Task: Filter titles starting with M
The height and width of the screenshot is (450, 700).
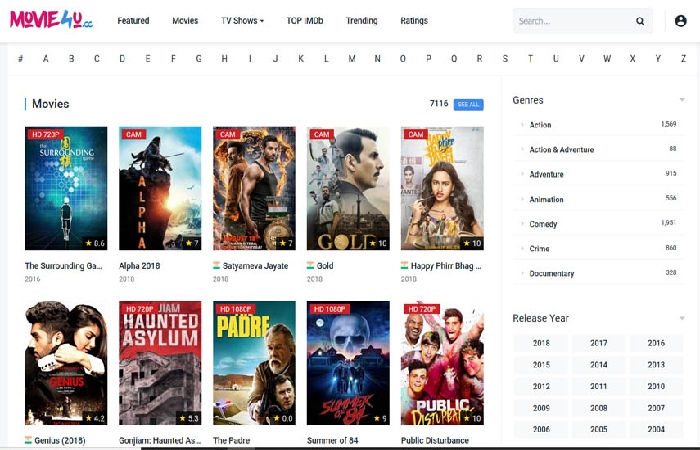Action: pos(352,58)
